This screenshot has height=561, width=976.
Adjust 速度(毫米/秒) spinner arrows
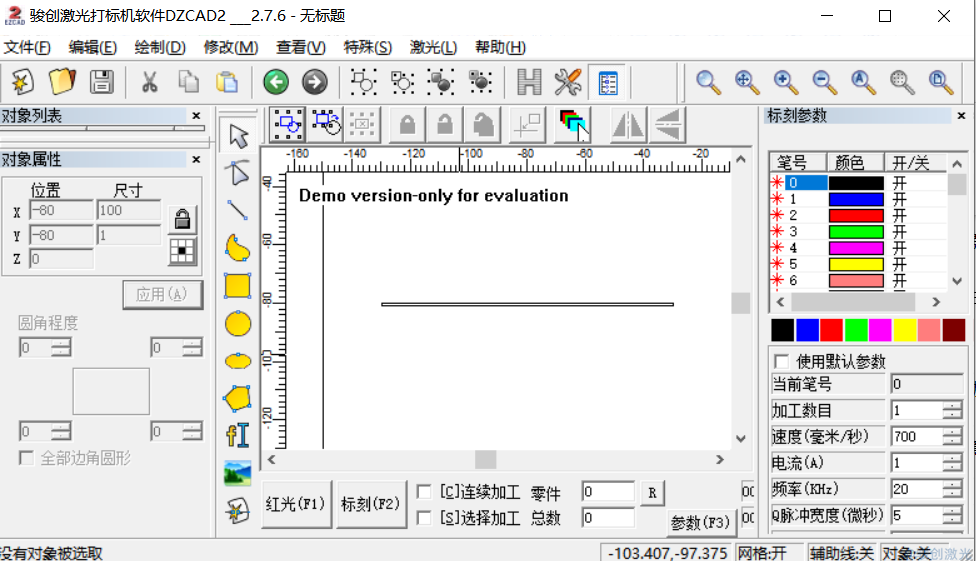pyautogui.click(x=952, y=436)
